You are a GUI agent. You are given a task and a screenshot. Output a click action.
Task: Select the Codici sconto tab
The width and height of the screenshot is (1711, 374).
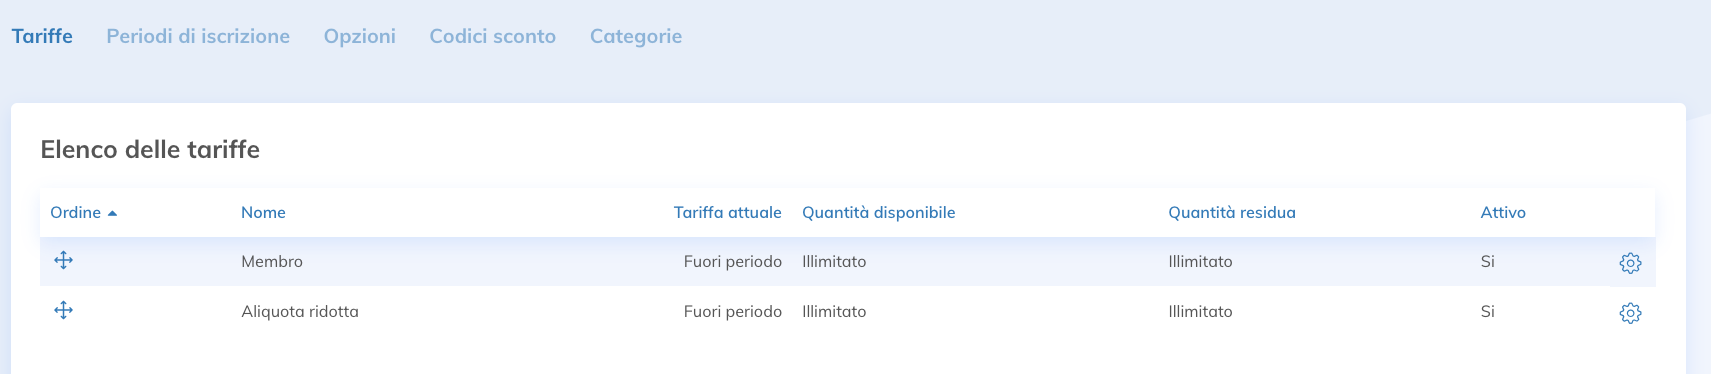click(493, 36)
